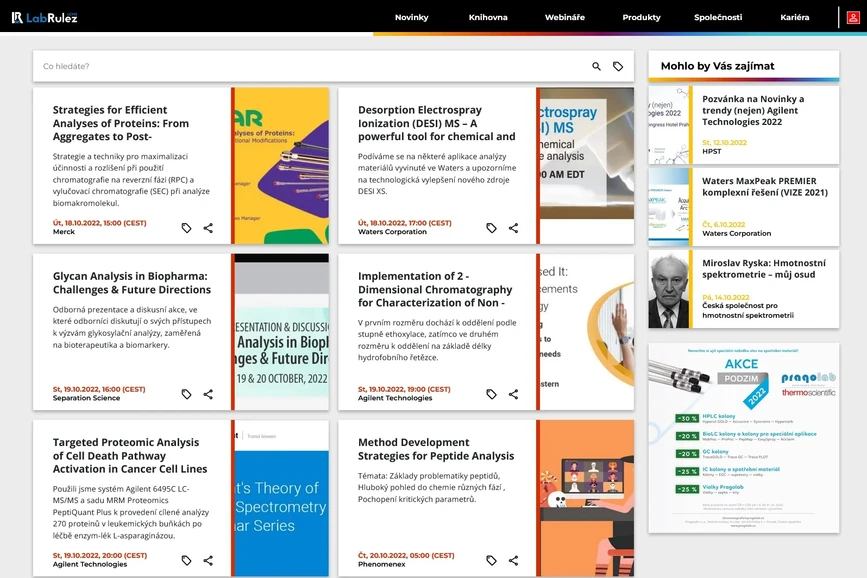Open the Novinky menu

tap(411, 17)
